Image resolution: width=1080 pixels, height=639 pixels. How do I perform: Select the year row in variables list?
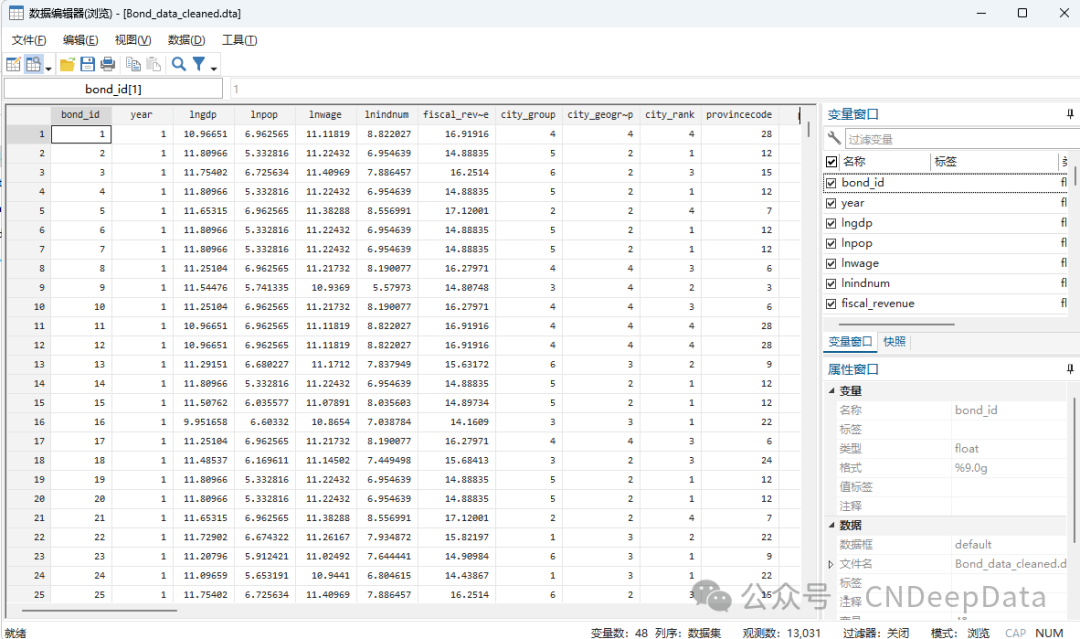pyautogui.click(x=946, y=203)
